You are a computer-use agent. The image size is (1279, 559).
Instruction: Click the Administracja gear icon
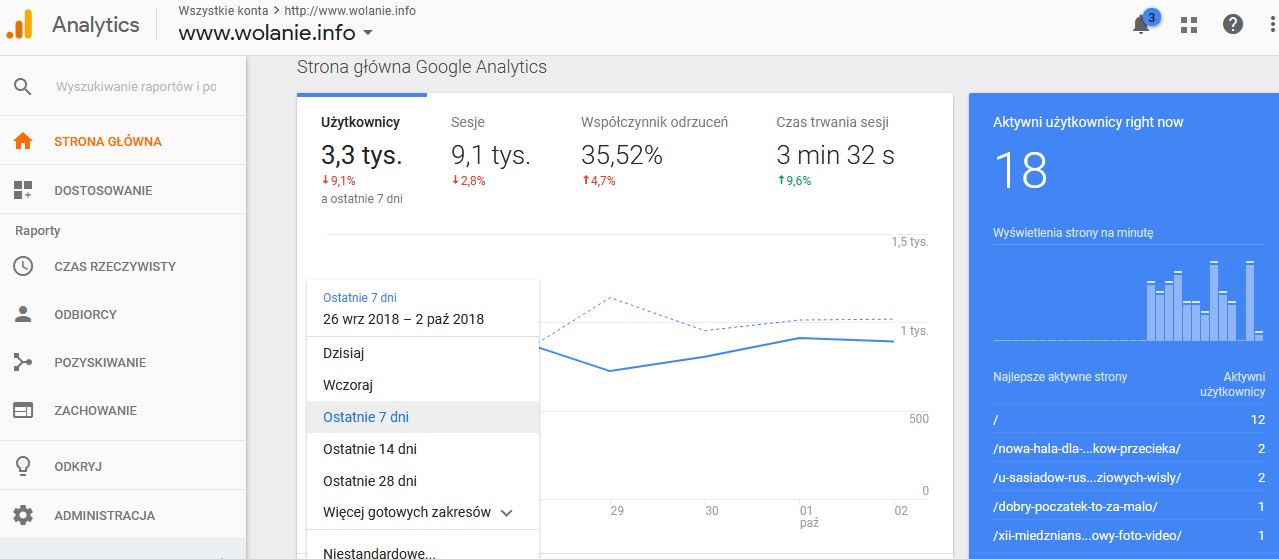coord(23,515)
